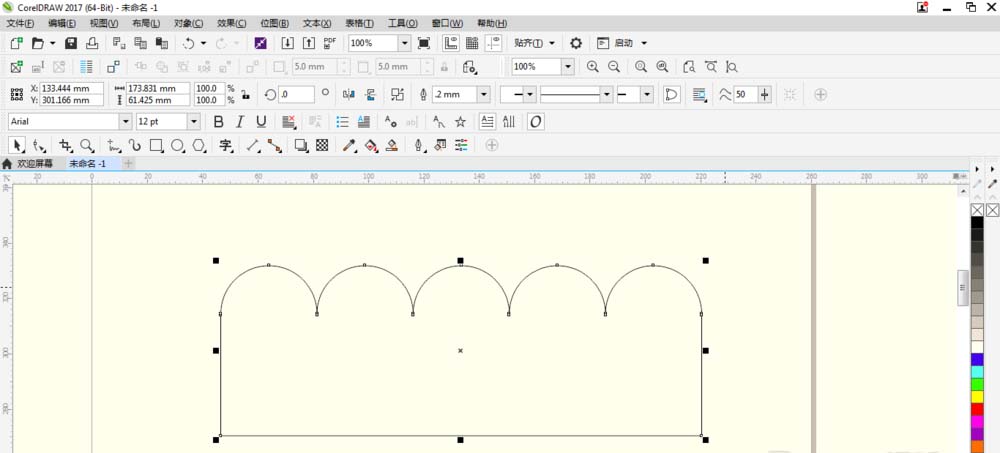Click the Save floppy disk icon
Viewport: 1000px width, 453px height.
coord(71,43)
